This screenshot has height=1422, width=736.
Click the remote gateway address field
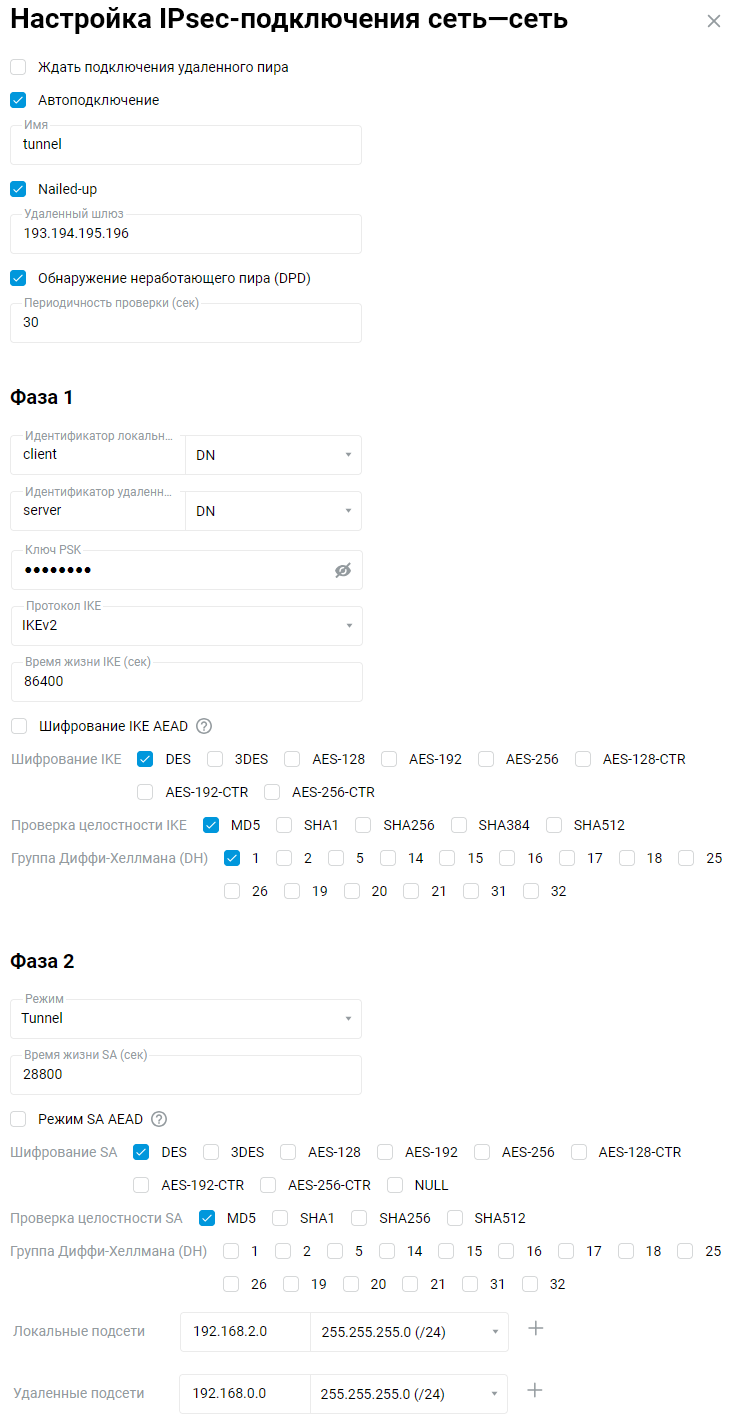point(186,234)
